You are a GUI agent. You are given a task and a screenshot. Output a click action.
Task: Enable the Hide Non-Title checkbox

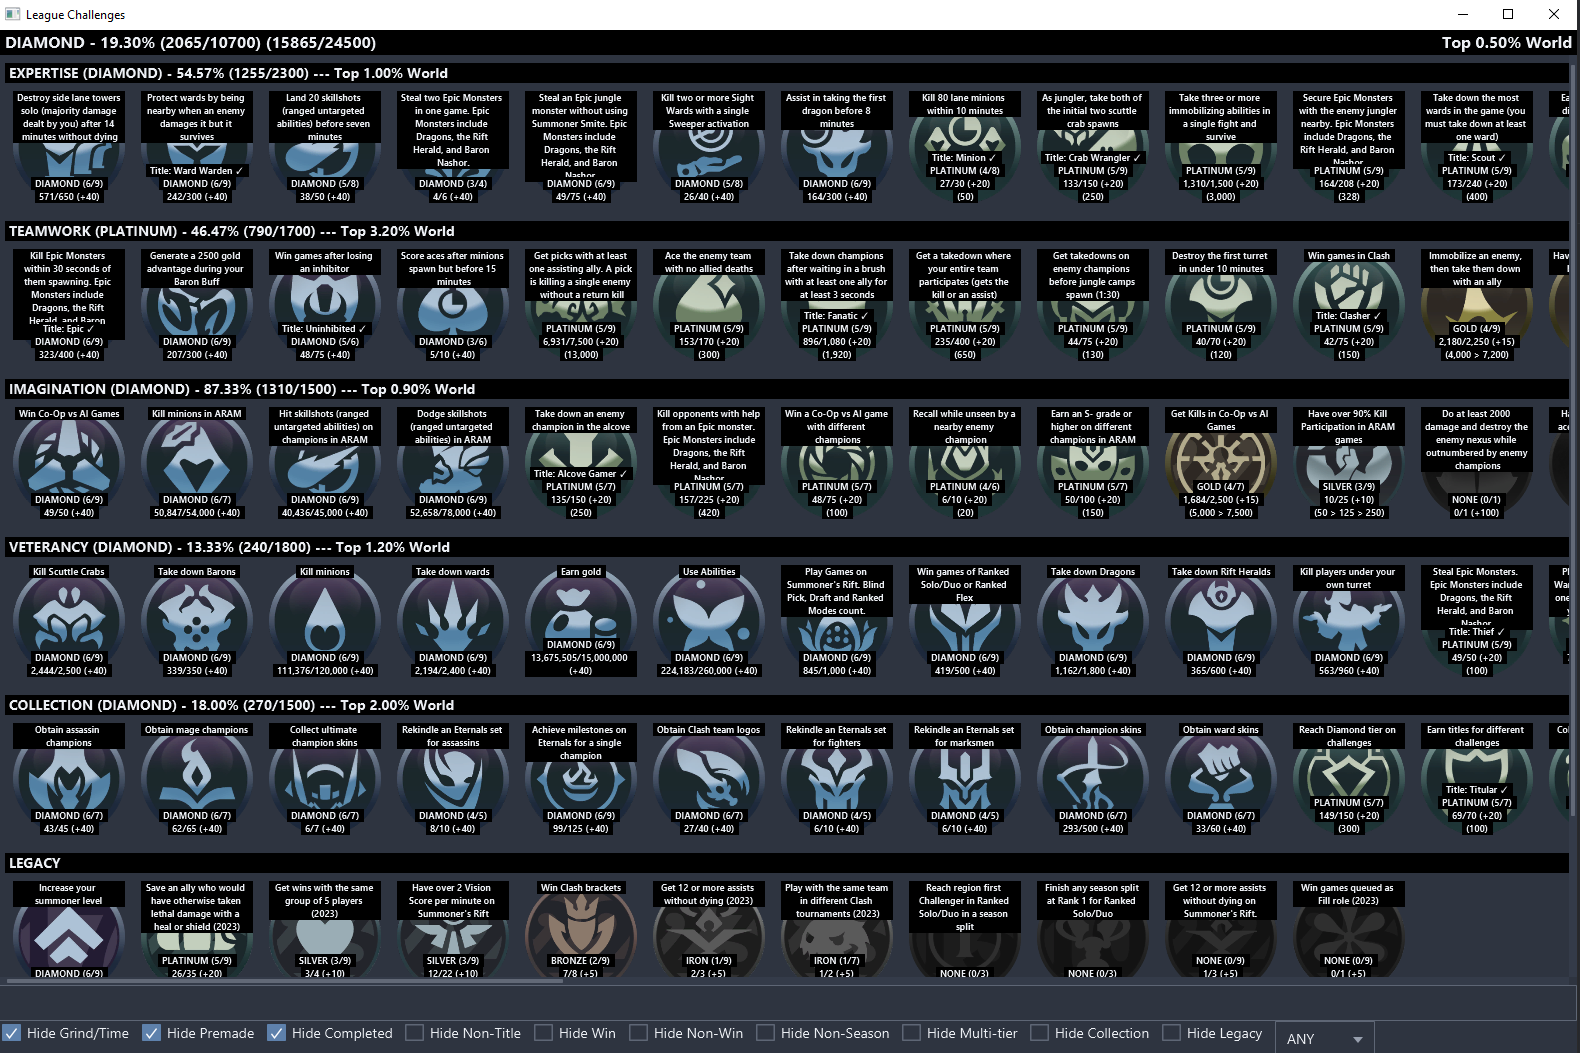point(414,1033)
